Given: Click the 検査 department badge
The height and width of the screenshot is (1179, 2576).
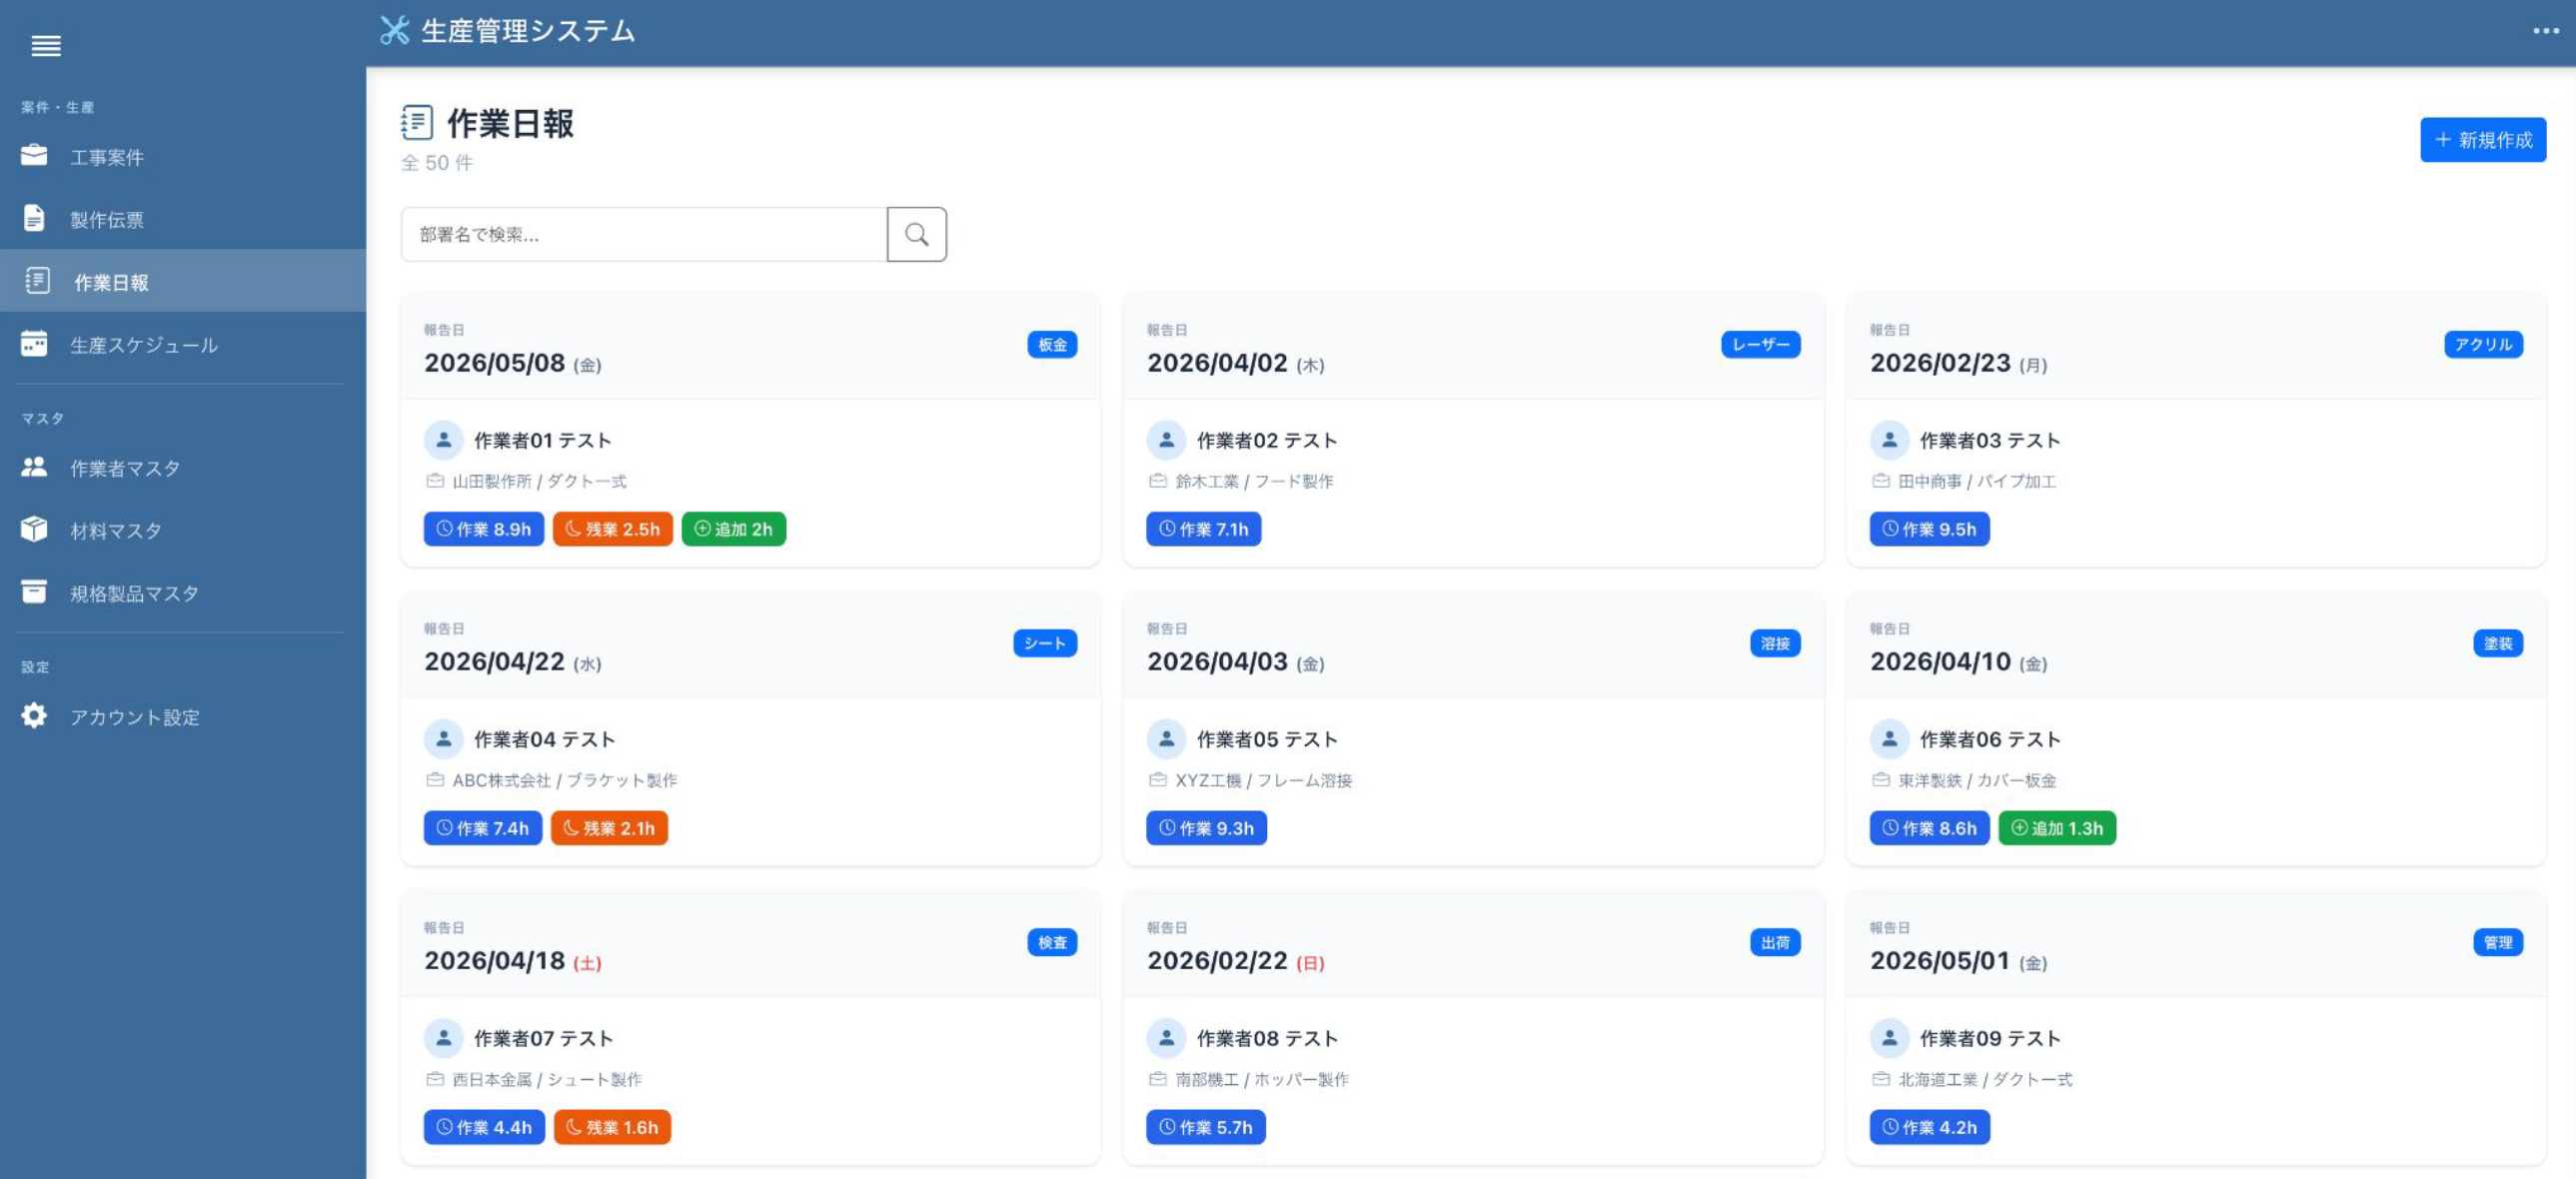Looking at the screenshot, I should click(1052, 942).
